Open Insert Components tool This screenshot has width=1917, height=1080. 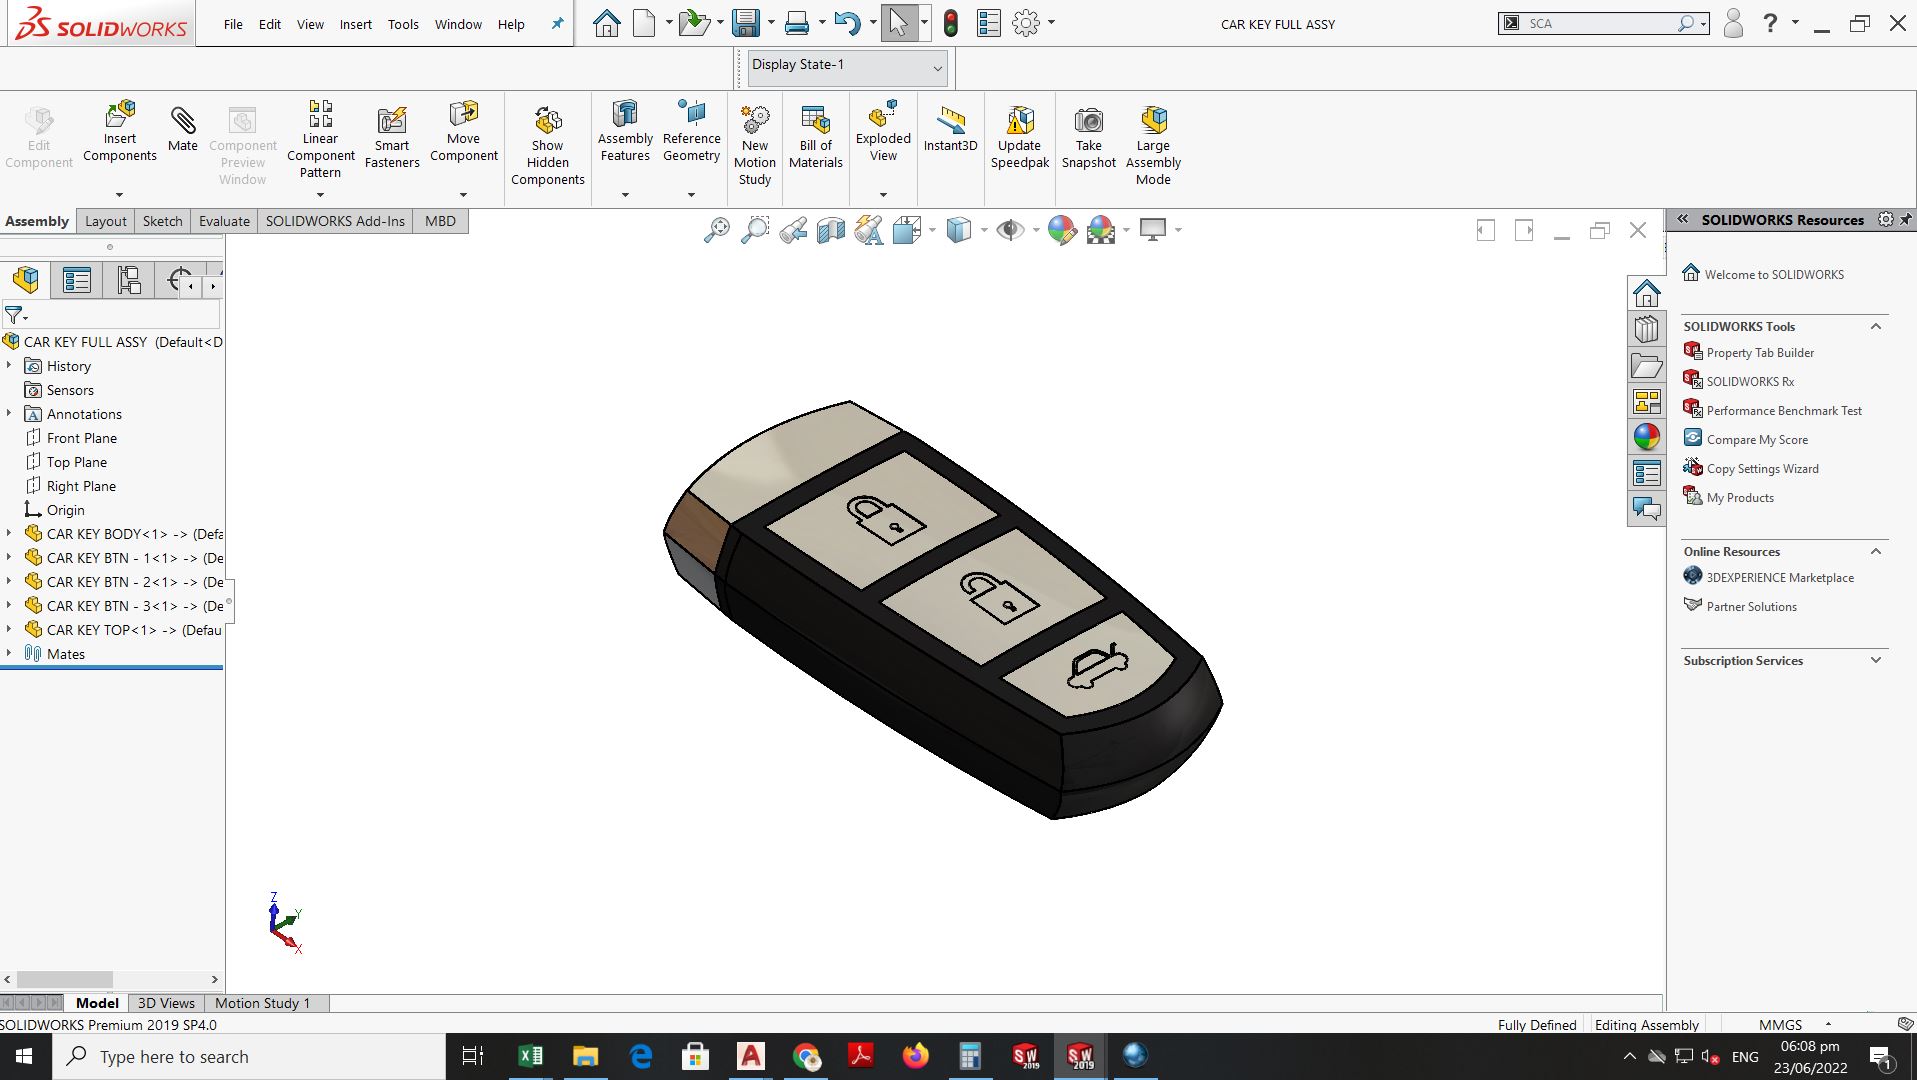120,131
